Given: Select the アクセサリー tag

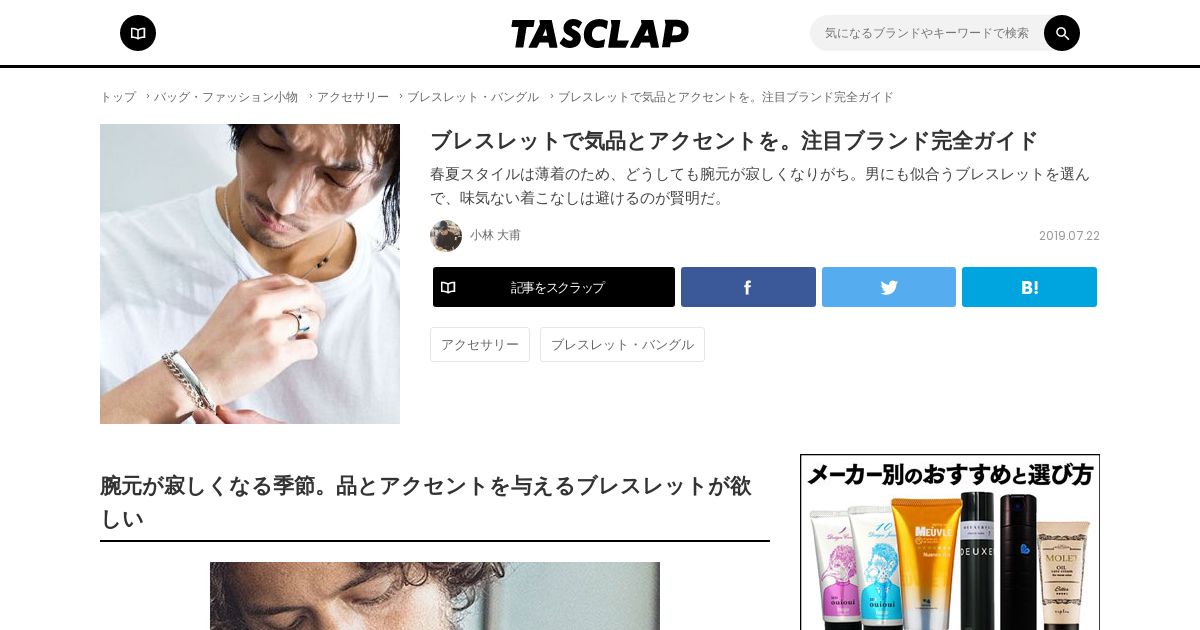Looking at the screenshot, I should (x=480, y=344).
